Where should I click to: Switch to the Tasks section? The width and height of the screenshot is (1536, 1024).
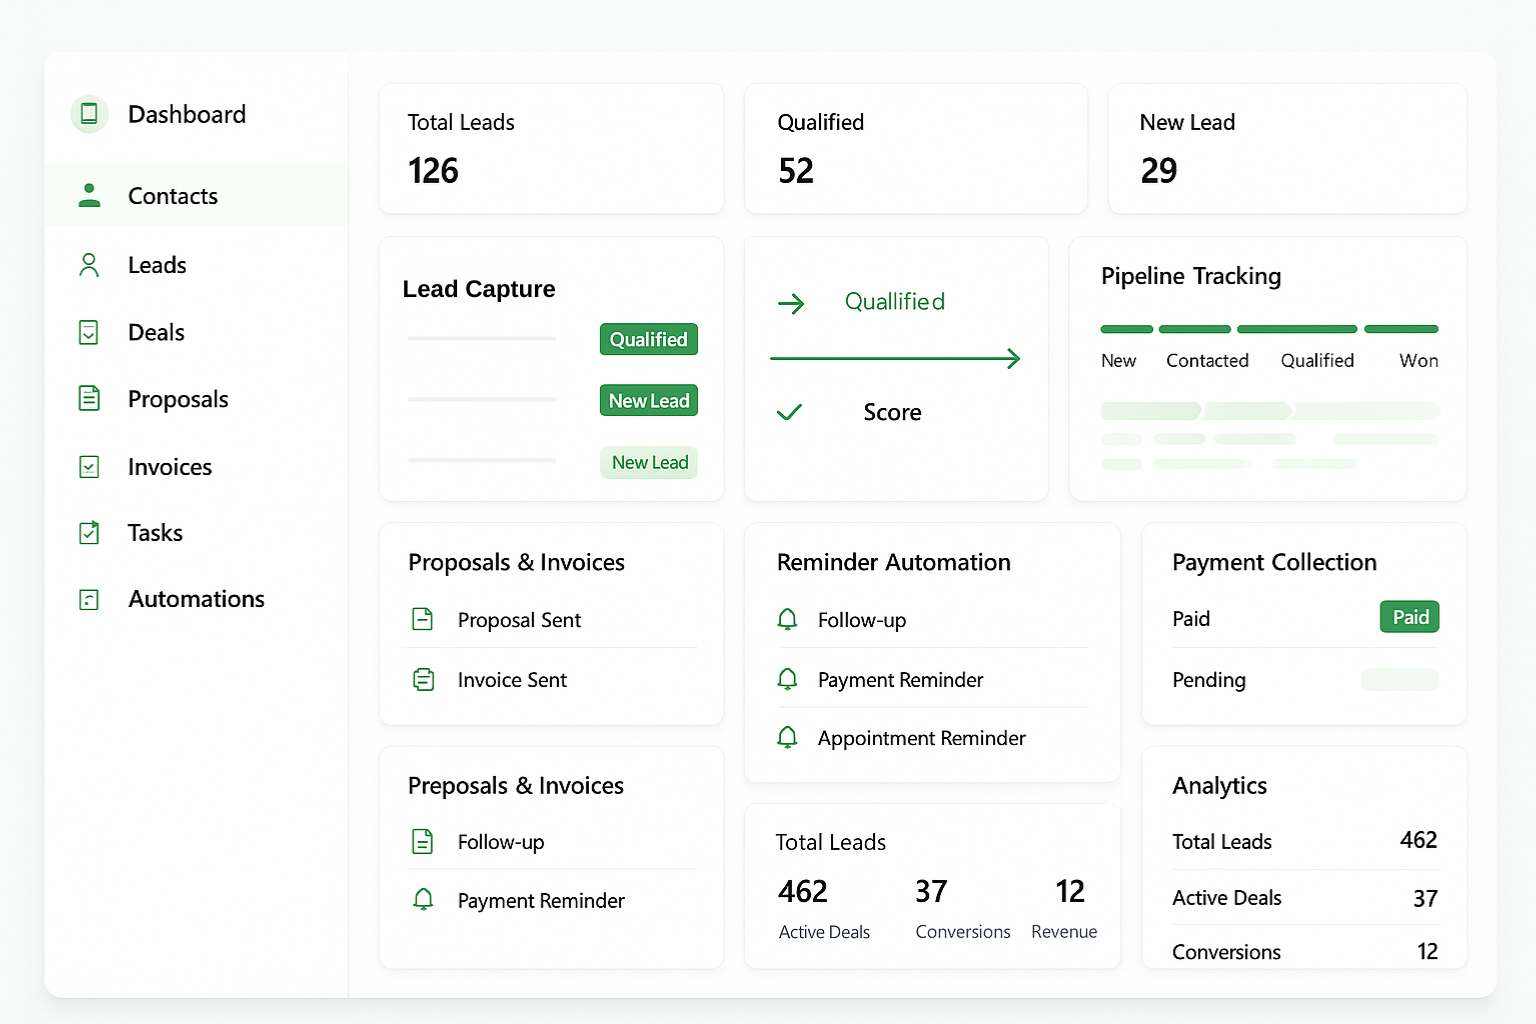(155, 532)
